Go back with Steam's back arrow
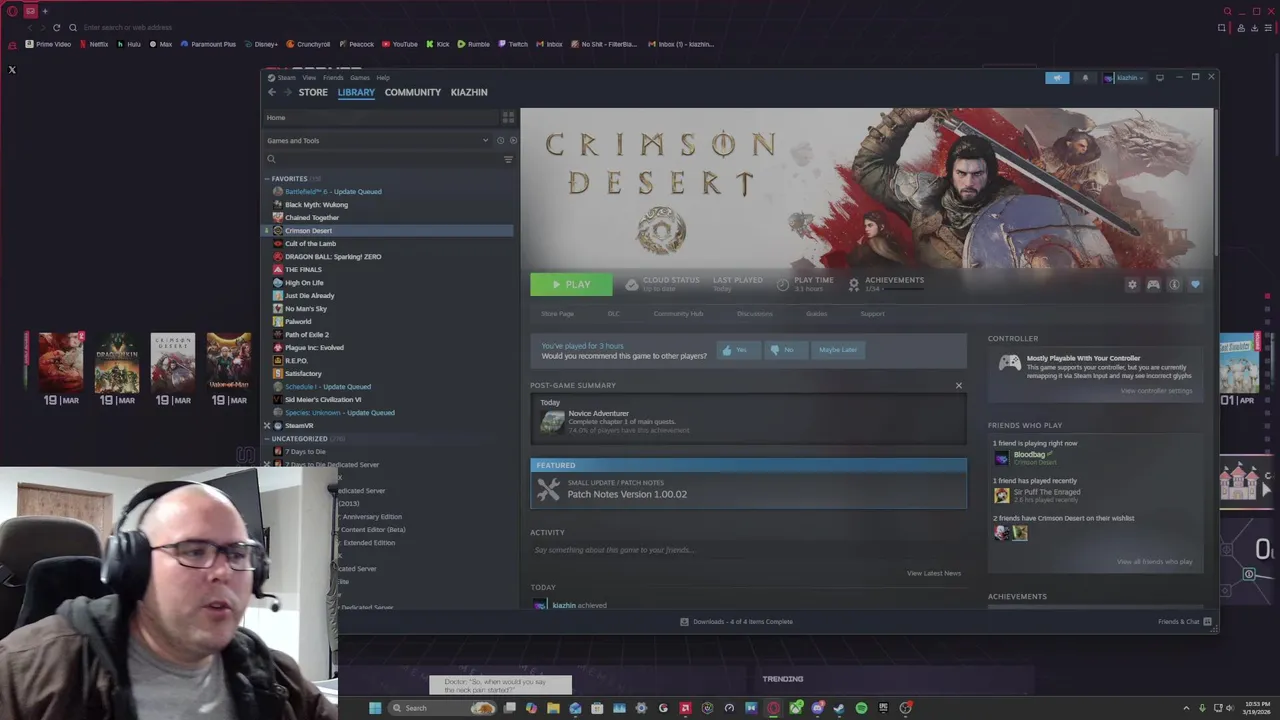 click(272, 92)
